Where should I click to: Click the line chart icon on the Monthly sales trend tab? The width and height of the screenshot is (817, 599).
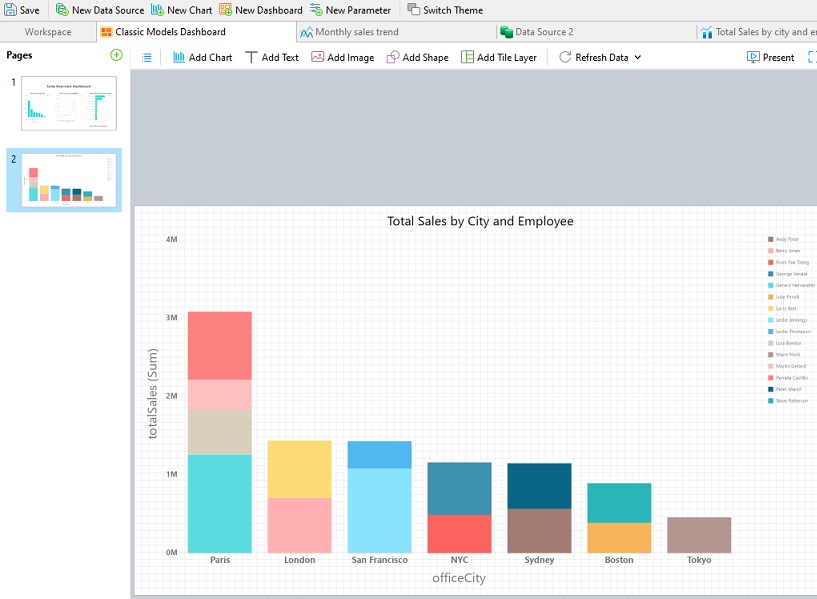[306, 32]
